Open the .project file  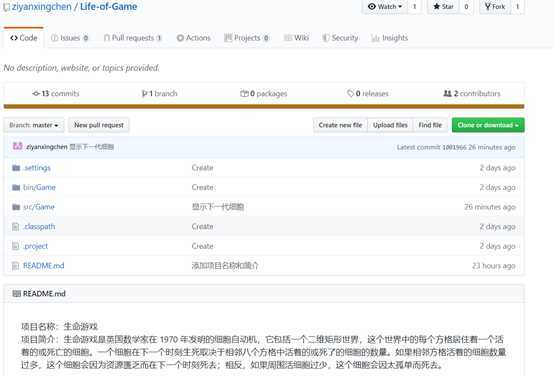35,246
